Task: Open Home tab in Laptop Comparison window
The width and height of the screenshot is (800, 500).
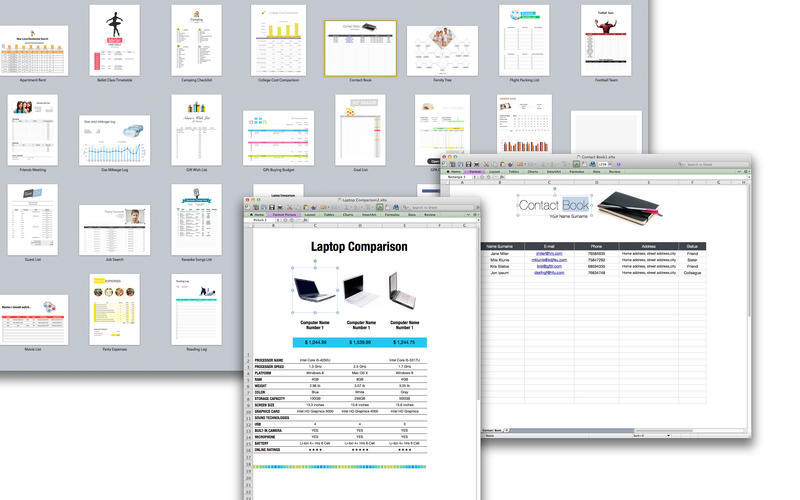Action: click(x=257, y=215)
